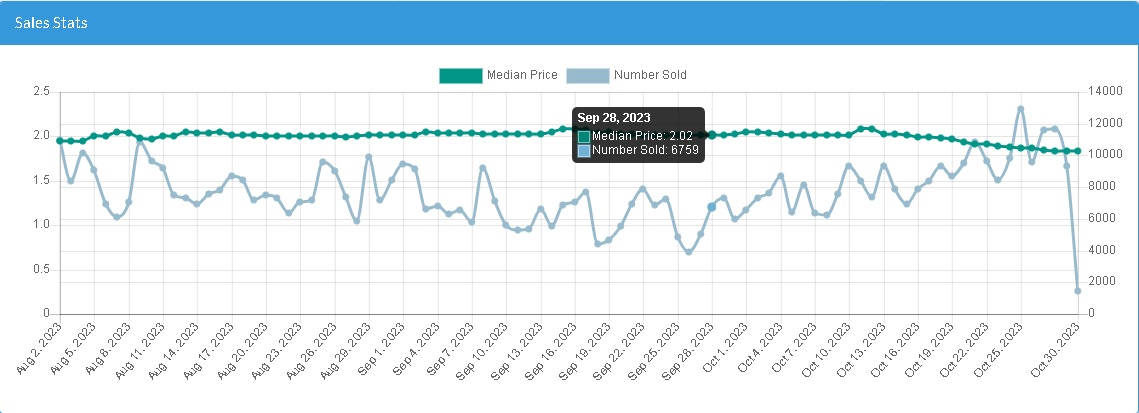Image resolution: width=1139 pixels, height=413 pixels.
Task: Click the small green swatch inside the tooltip
Action: pos(584,135)
